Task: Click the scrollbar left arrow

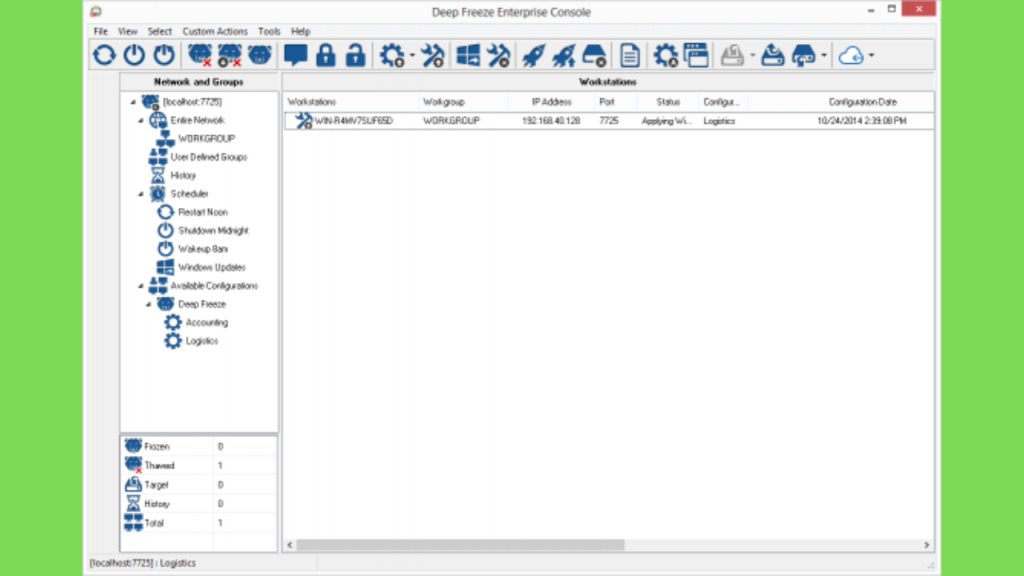Action: [290, 545]
